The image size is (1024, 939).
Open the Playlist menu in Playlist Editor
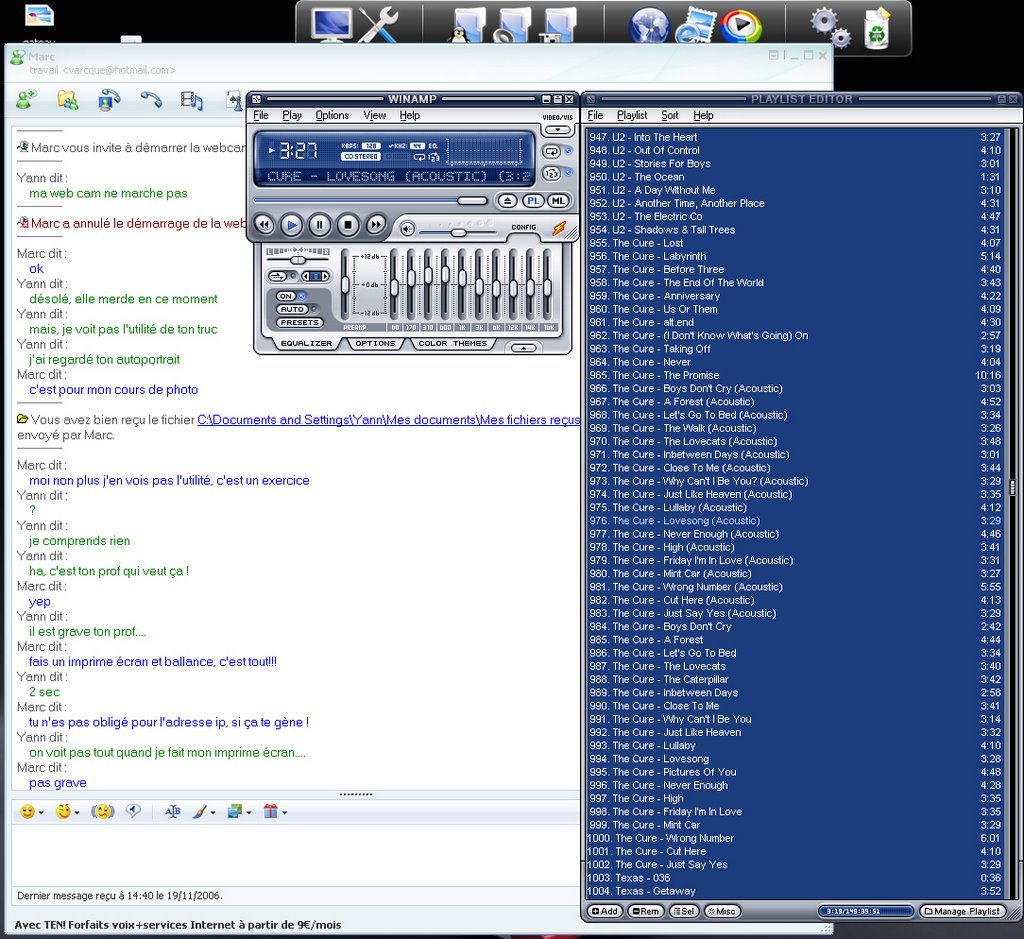pyautogui.click(x=632, y=115)
